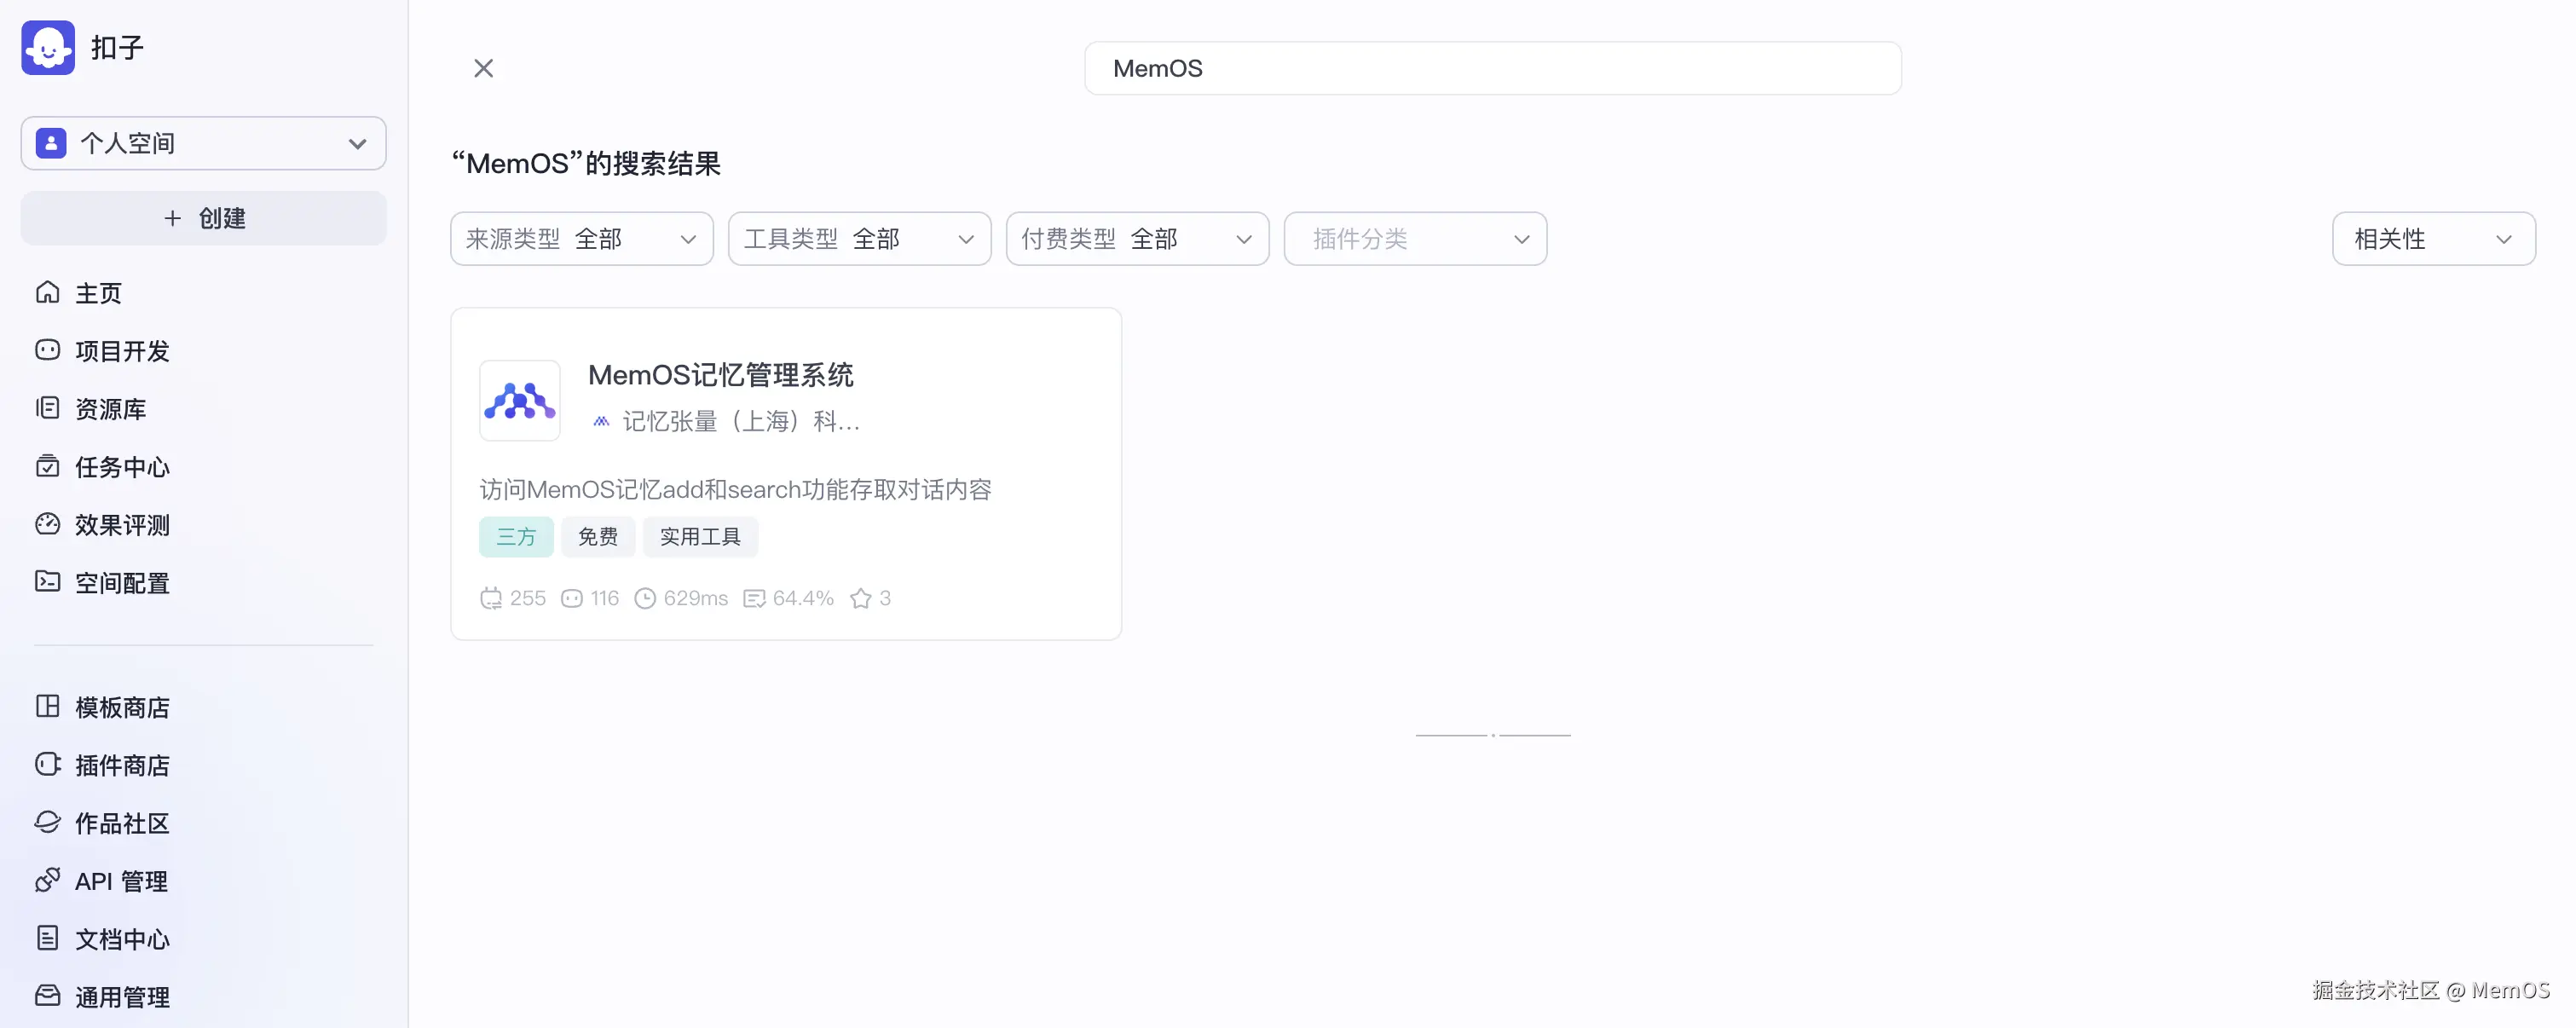
Task: Click the template store icon
Action: coord(47,706)
